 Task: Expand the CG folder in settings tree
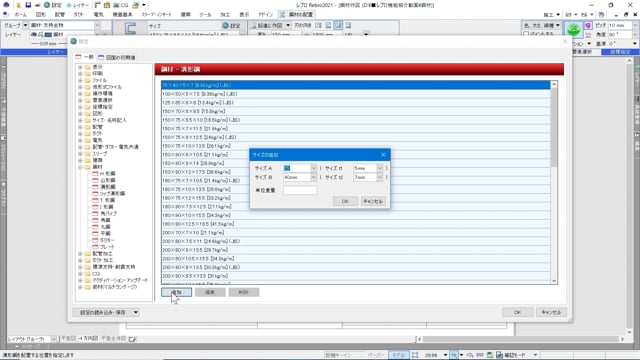(80, 273)
